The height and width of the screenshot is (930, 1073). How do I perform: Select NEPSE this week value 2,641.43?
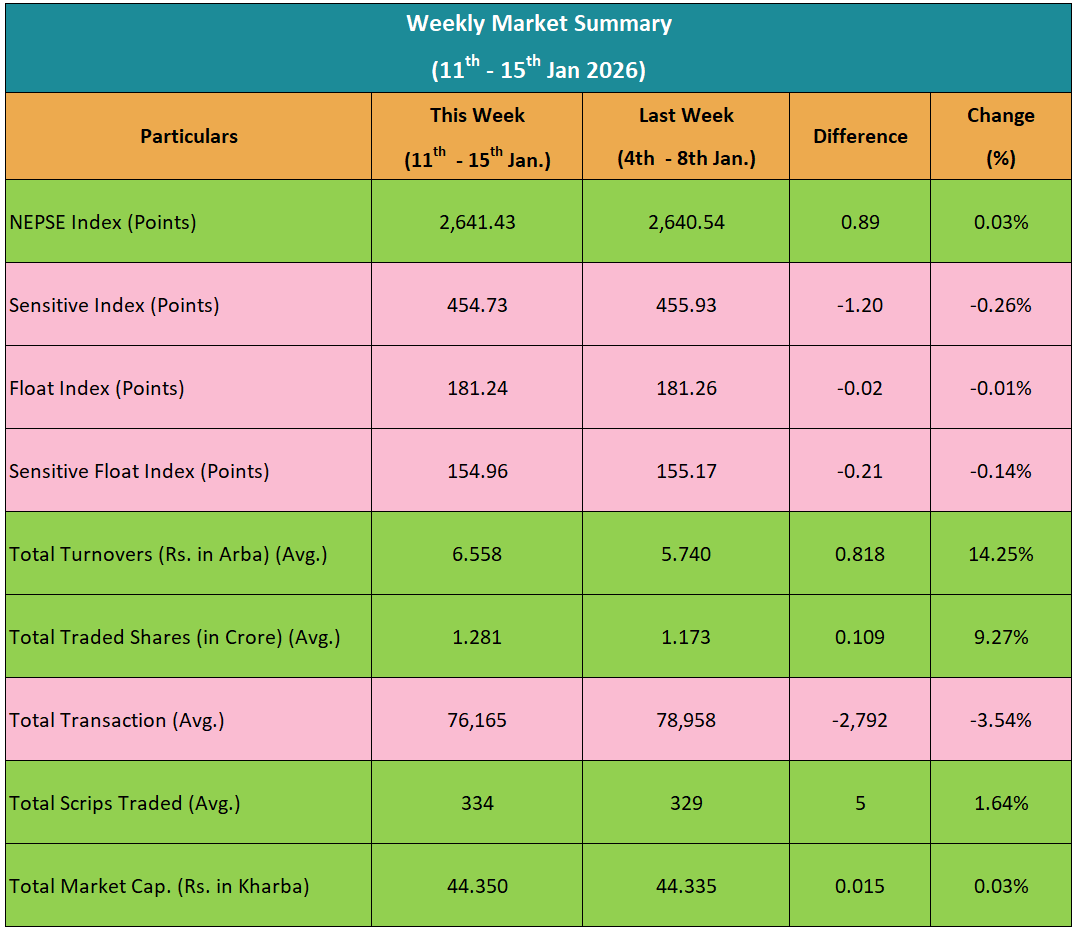[477, 222]
